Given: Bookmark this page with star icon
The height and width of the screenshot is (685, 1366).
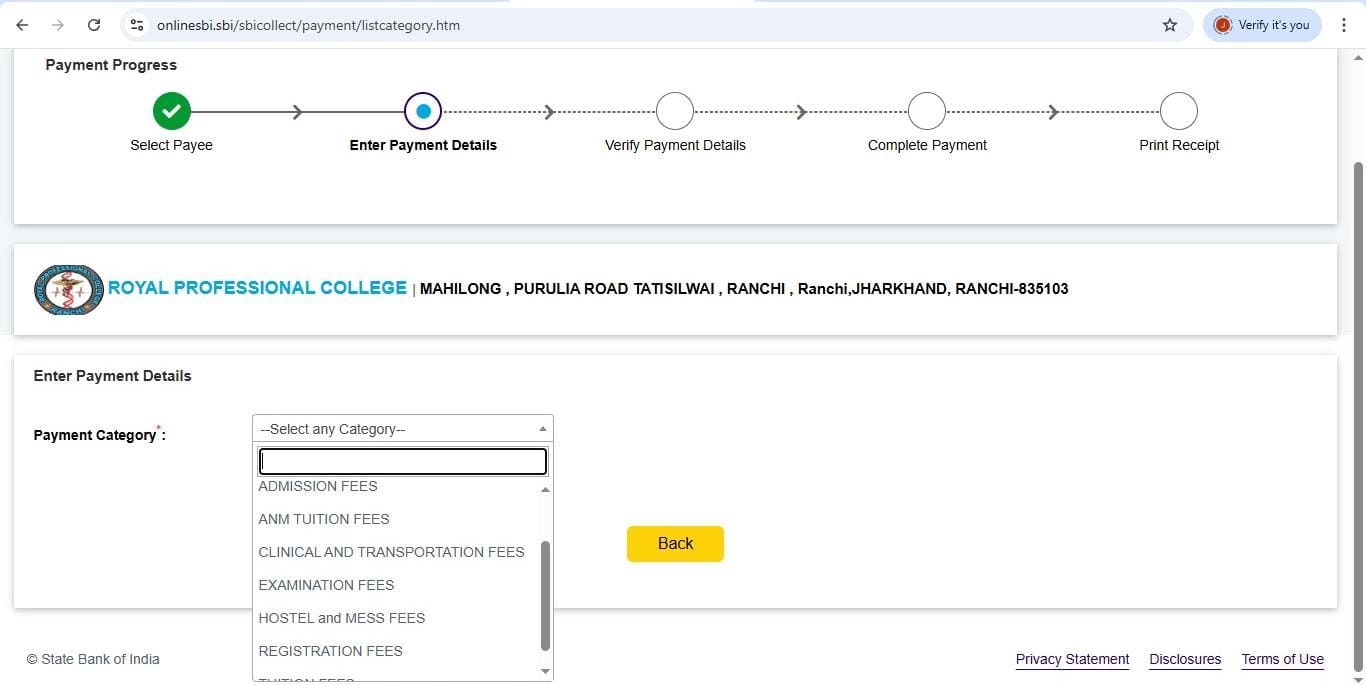Looking at the screenshot, I should [x=1170, y=25].
